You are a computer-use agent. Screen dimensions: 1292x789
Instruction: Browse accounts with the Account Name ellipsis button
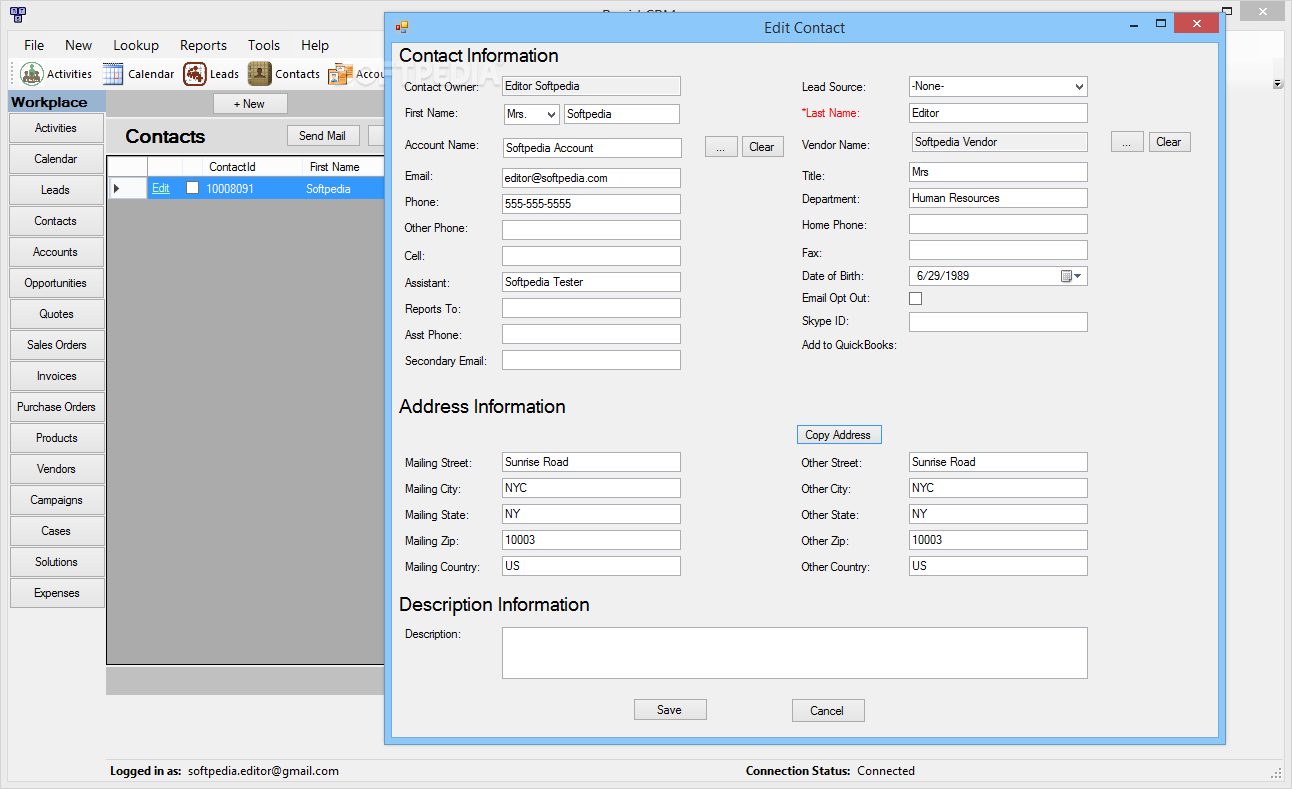(721, 147)
